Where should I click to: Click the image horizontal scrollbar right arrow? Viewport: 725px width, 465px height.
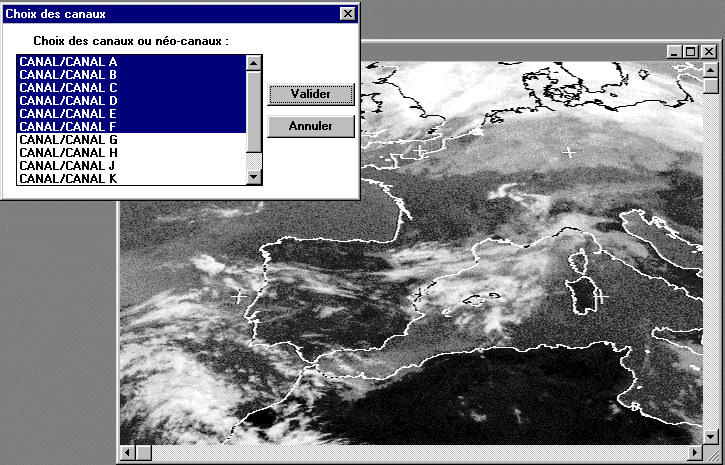(x=693, y=454)
